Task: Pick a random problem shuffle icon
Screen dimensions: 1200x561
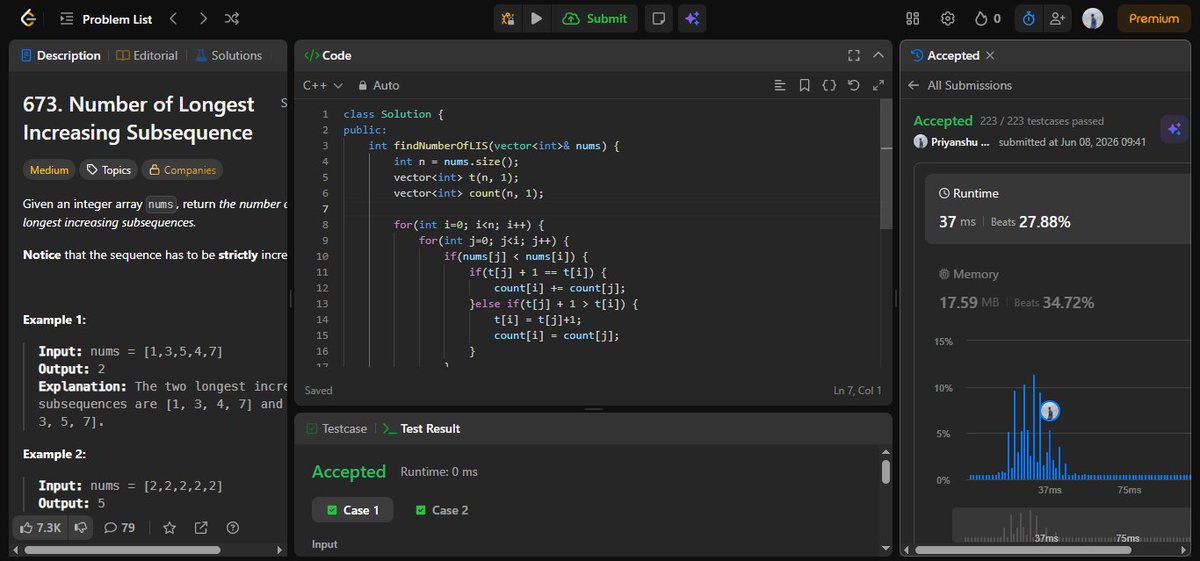Action: [x=232, y=18]
